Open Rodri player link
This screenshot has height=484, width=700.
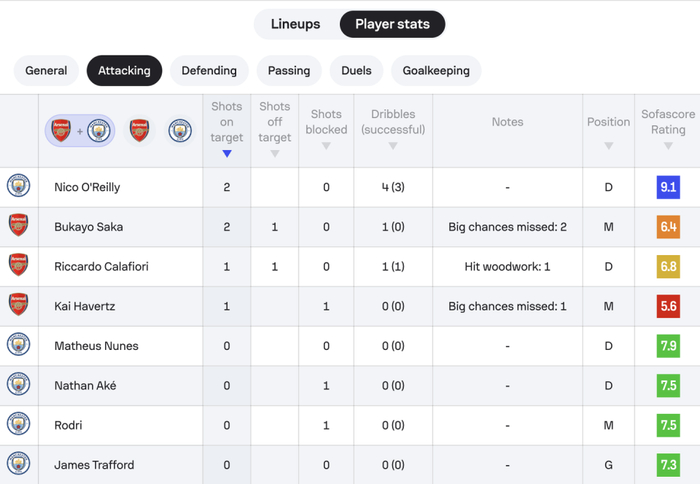(x=69, y=425)
